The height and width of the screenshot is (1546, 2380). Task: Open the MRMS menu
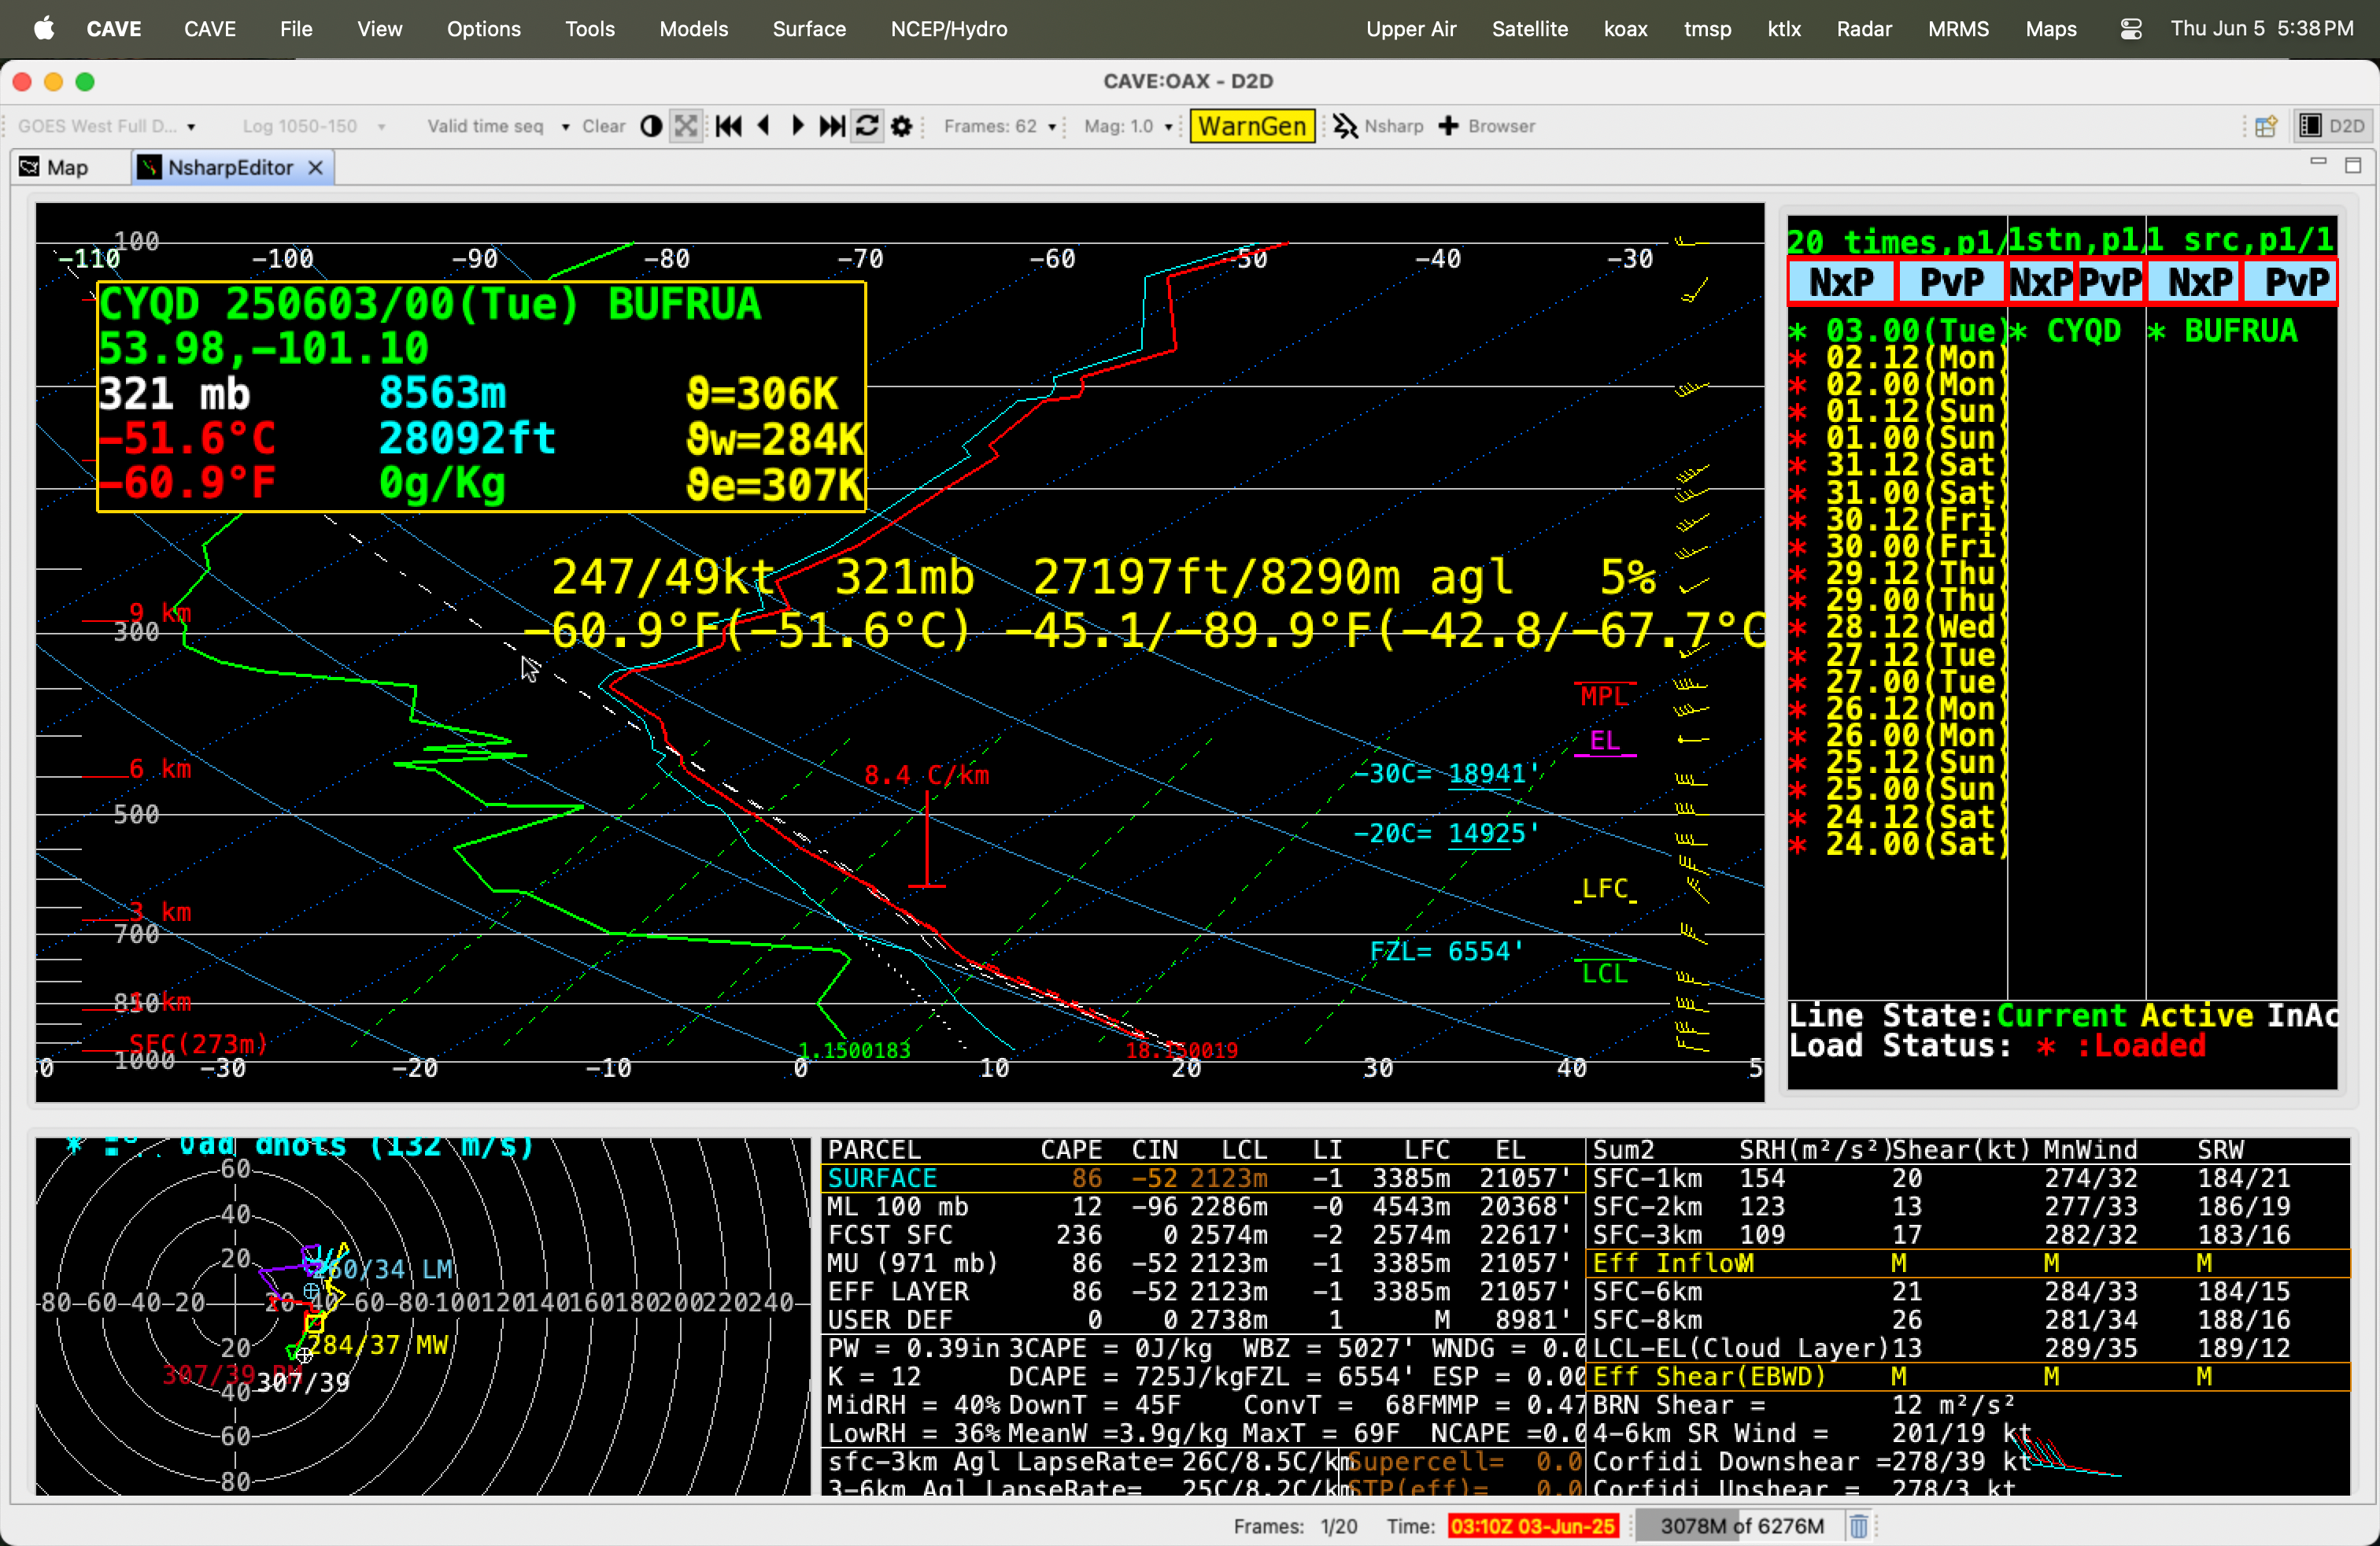(x=1958, y=29)
